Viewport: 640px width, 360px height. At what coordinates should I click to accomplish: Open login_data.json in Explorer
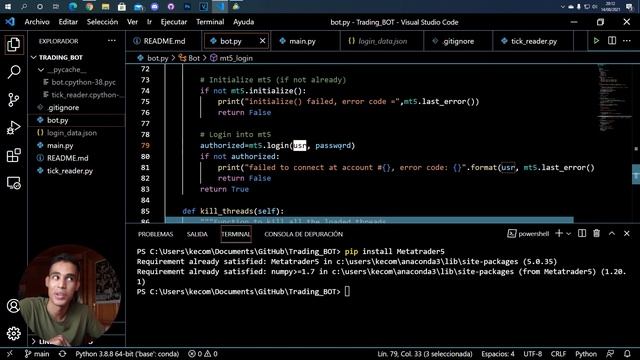(76, 133)
